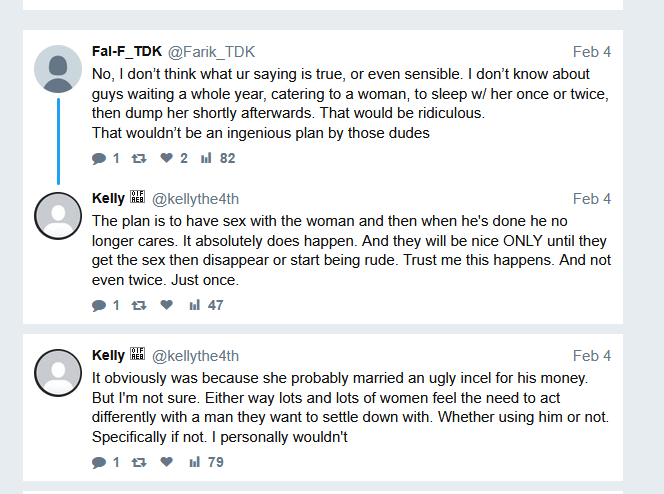The width and height of the screenshot is (664, 494).
Task: Reply to Kelly's tweet about the plan
Action: 99,305
